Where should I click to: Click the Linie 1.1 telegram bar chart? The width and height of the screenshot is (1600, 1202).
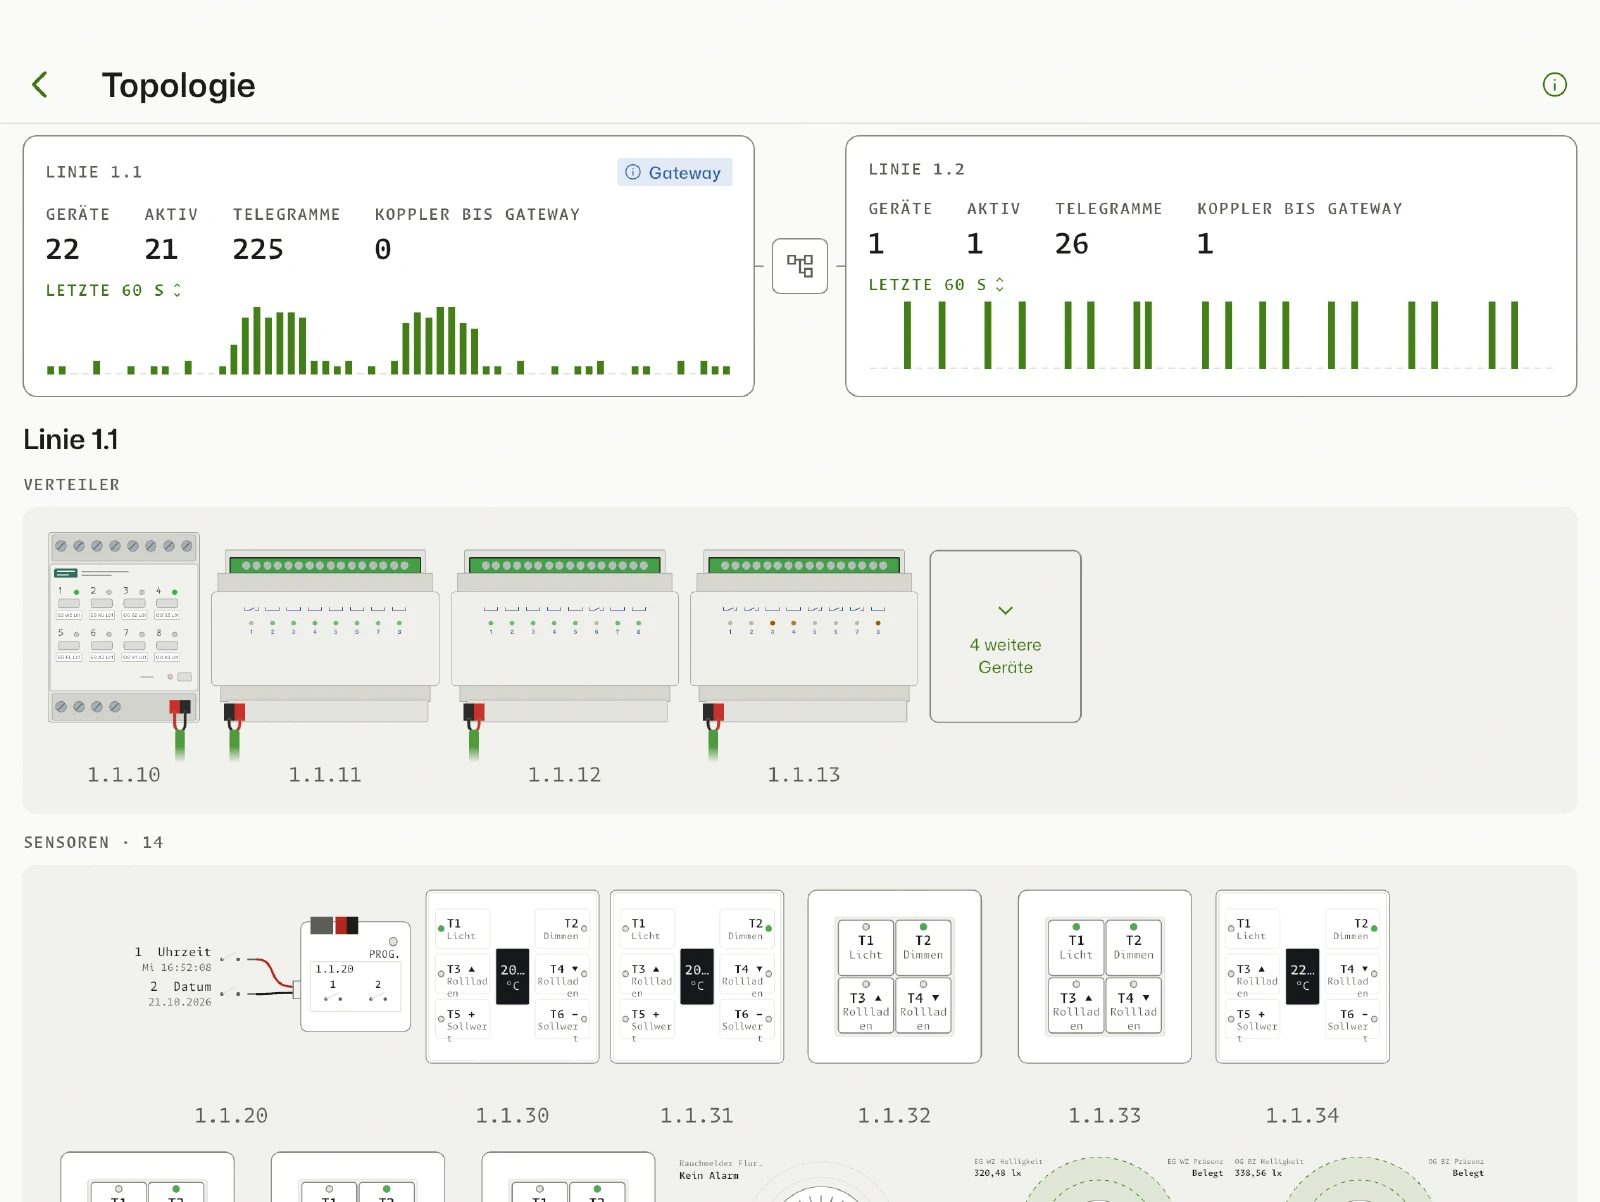pos(389,340)
